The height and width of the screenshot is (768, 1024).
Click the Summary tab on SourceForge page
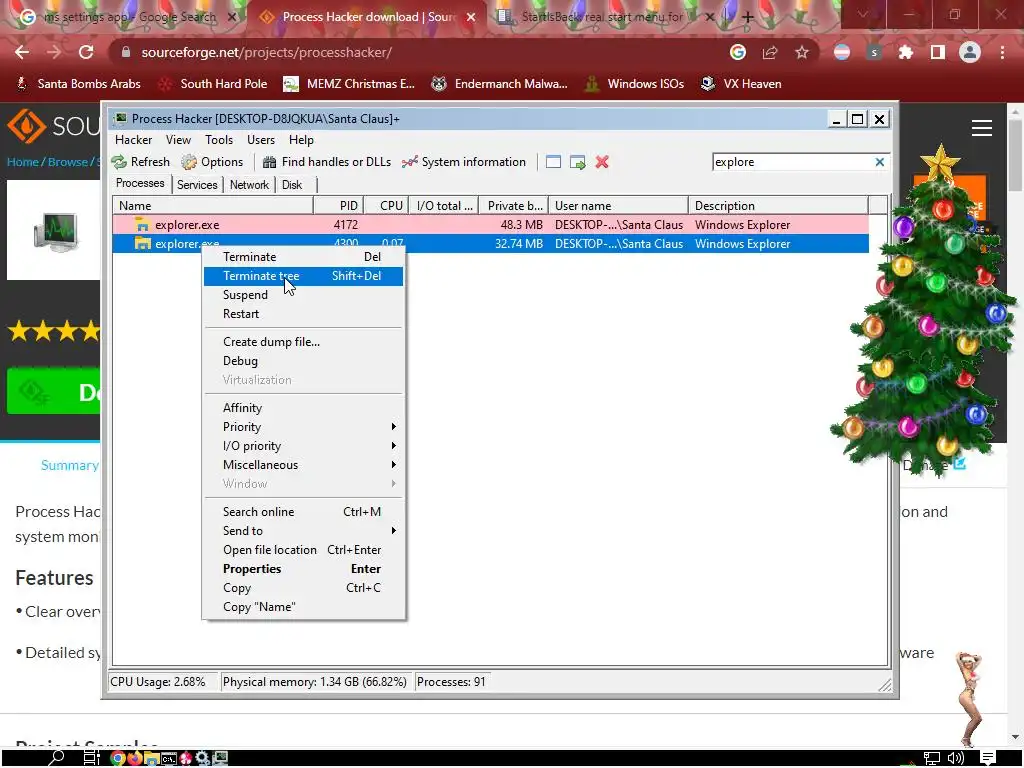(x=69, y=465)
